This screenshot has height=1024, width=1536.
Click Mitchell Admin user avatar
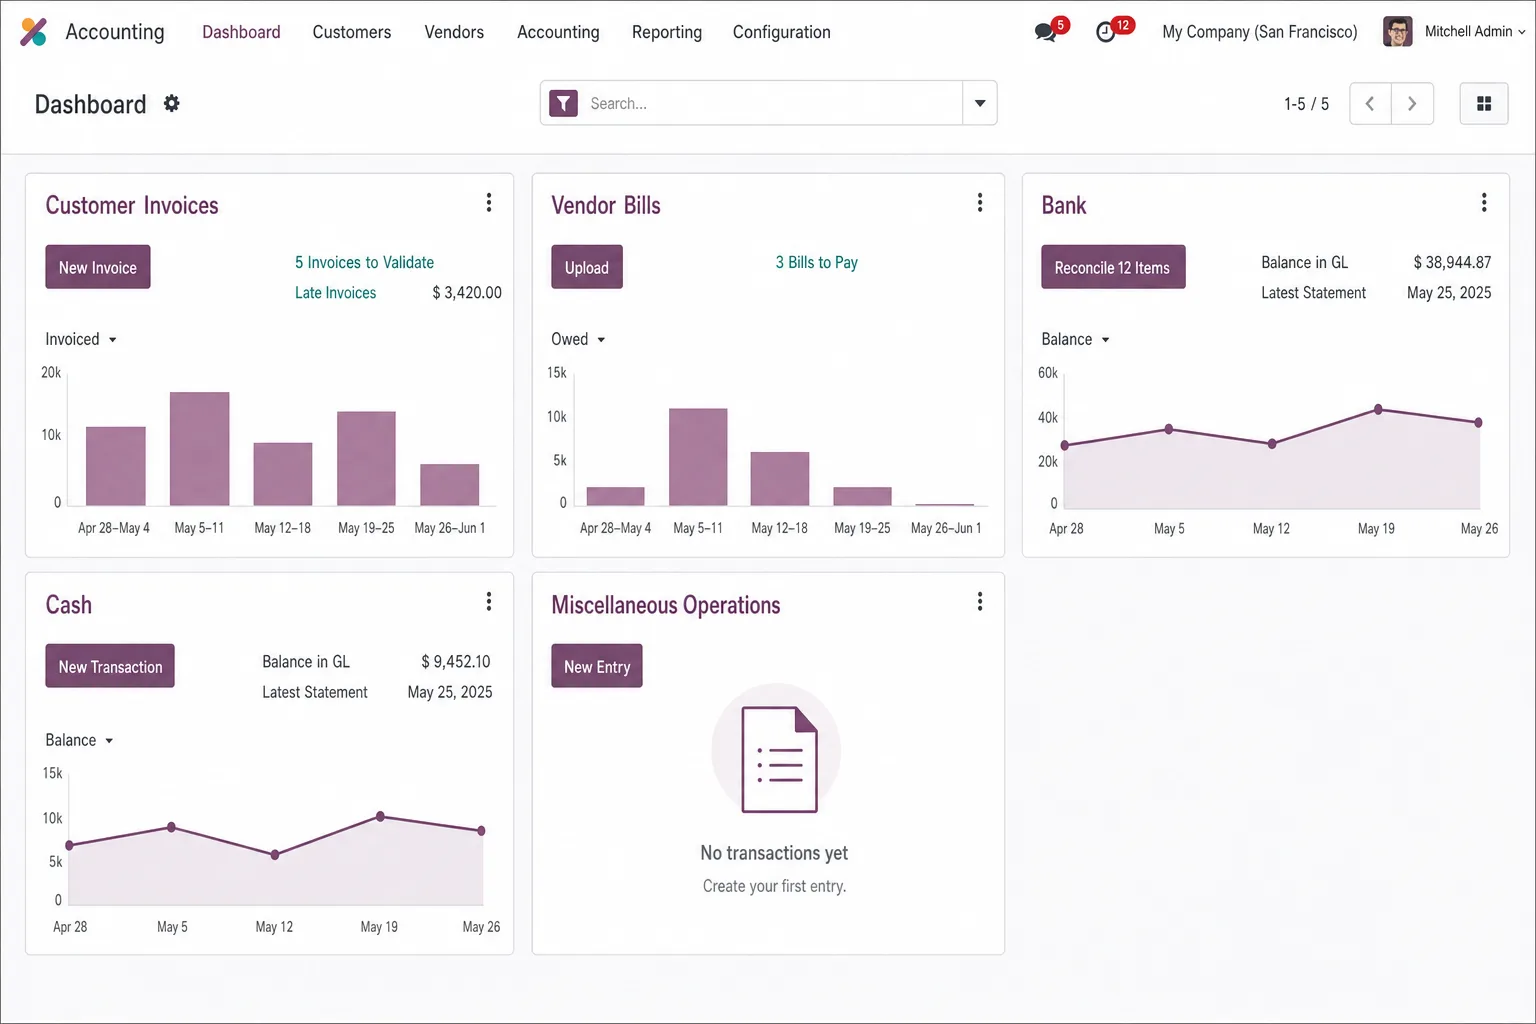(x=1398, y=32)
